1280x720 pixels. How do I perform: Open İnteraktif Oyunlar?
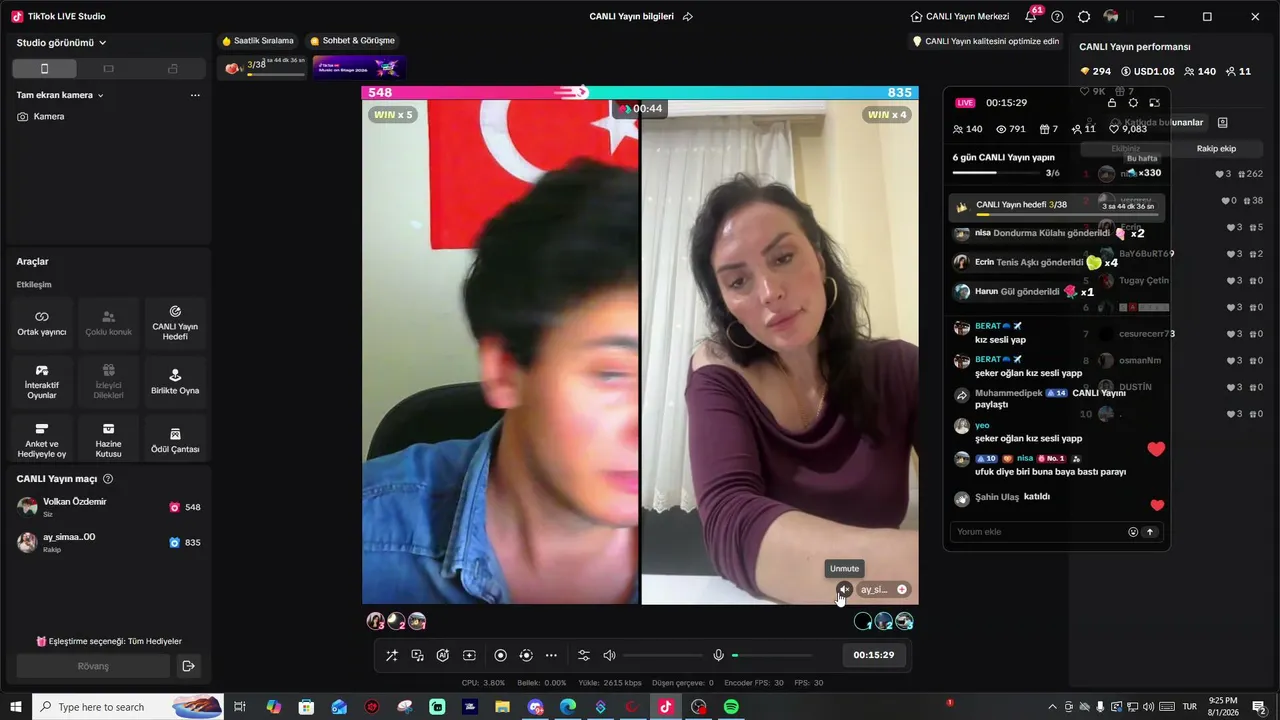[x=42, y=381]
